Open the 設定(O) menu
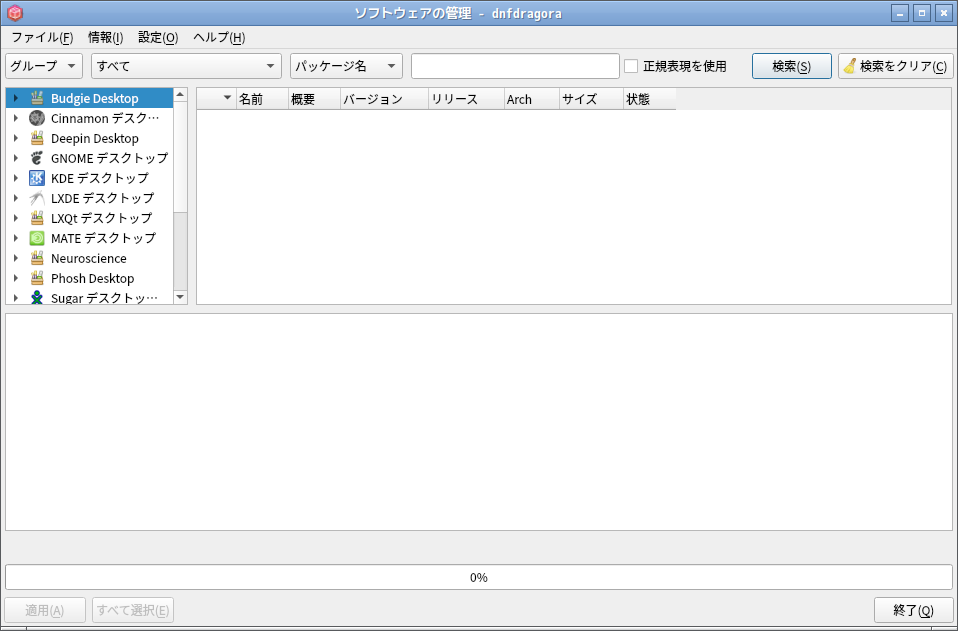The height and width of the screenshot is (631, 958). [x=158, y=38]
